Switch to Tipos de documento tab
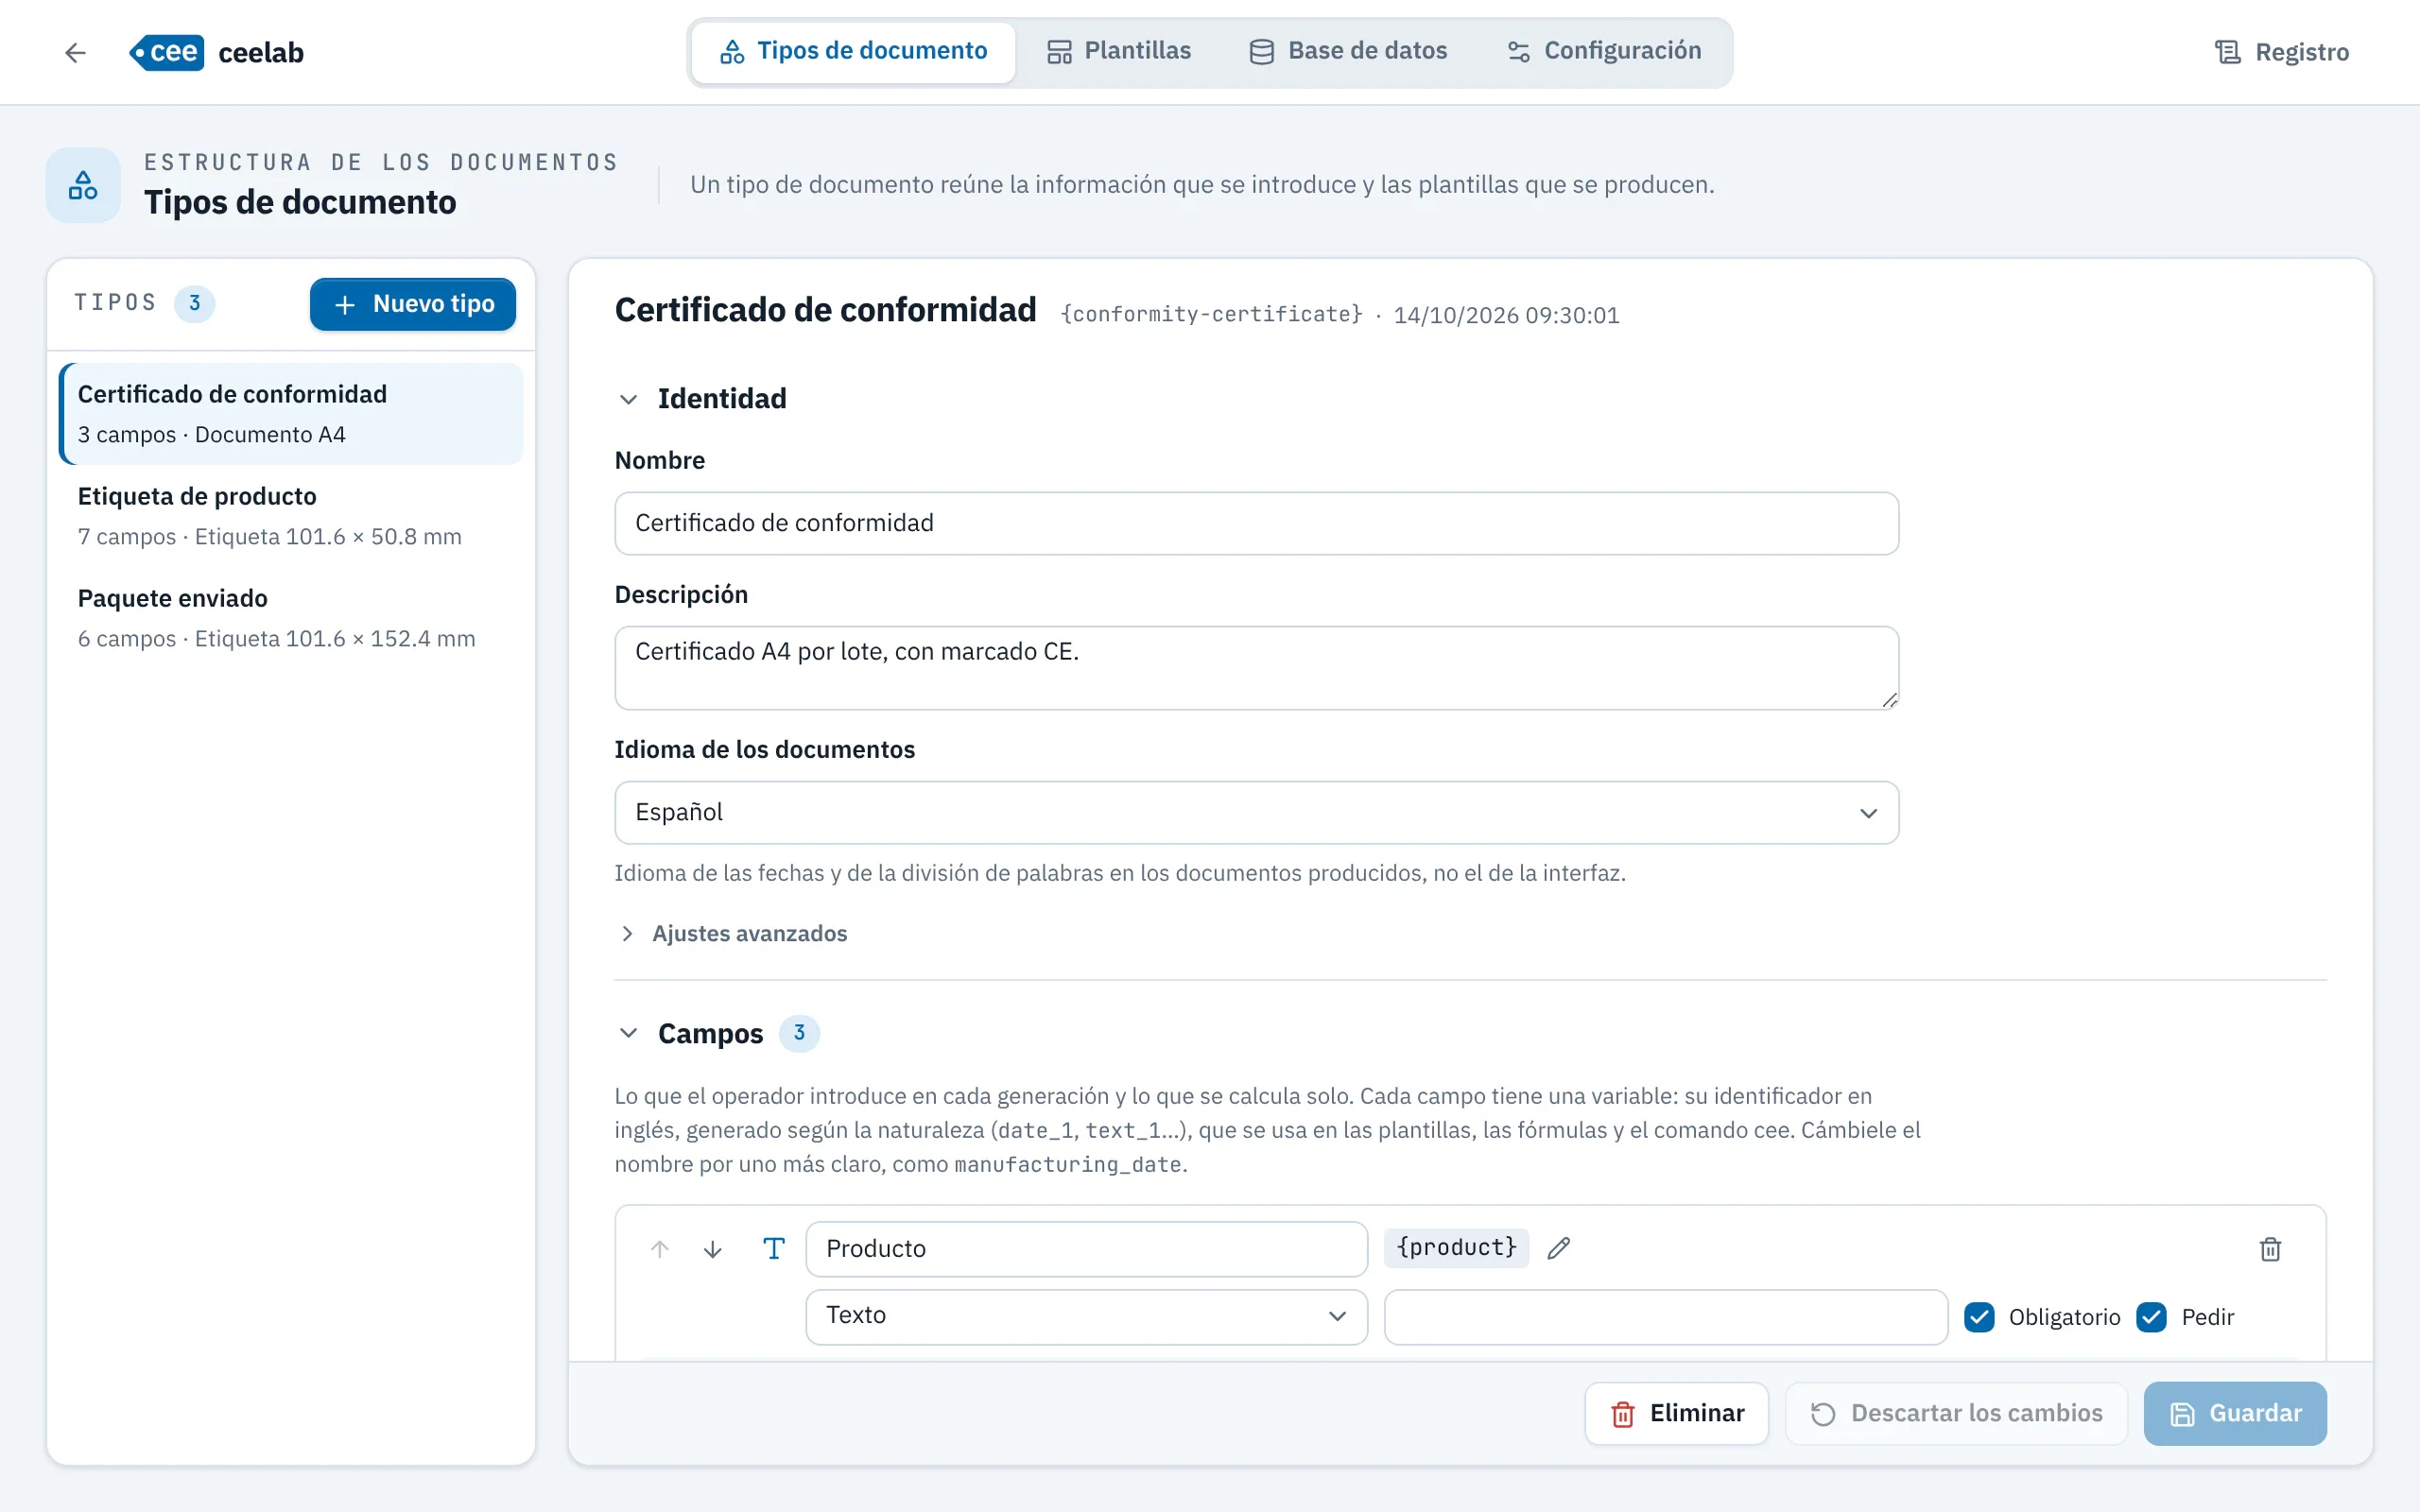Viewport: 2420px width, 1512px height. [853, 51]
